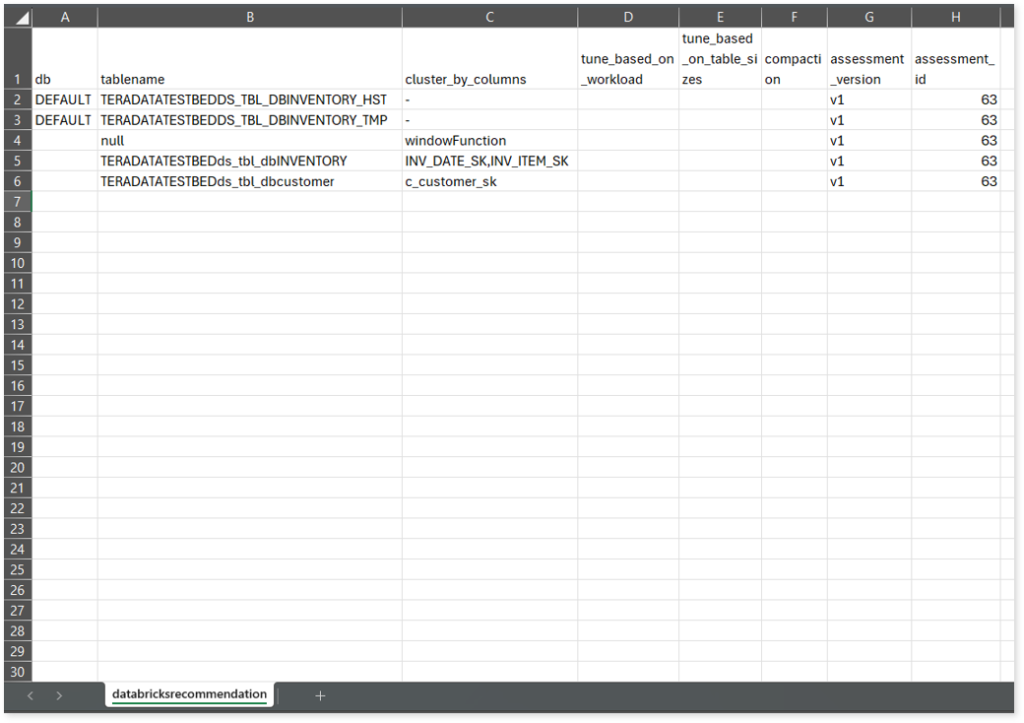Select row 30 header
The image size is (1024, 723).
18,671
